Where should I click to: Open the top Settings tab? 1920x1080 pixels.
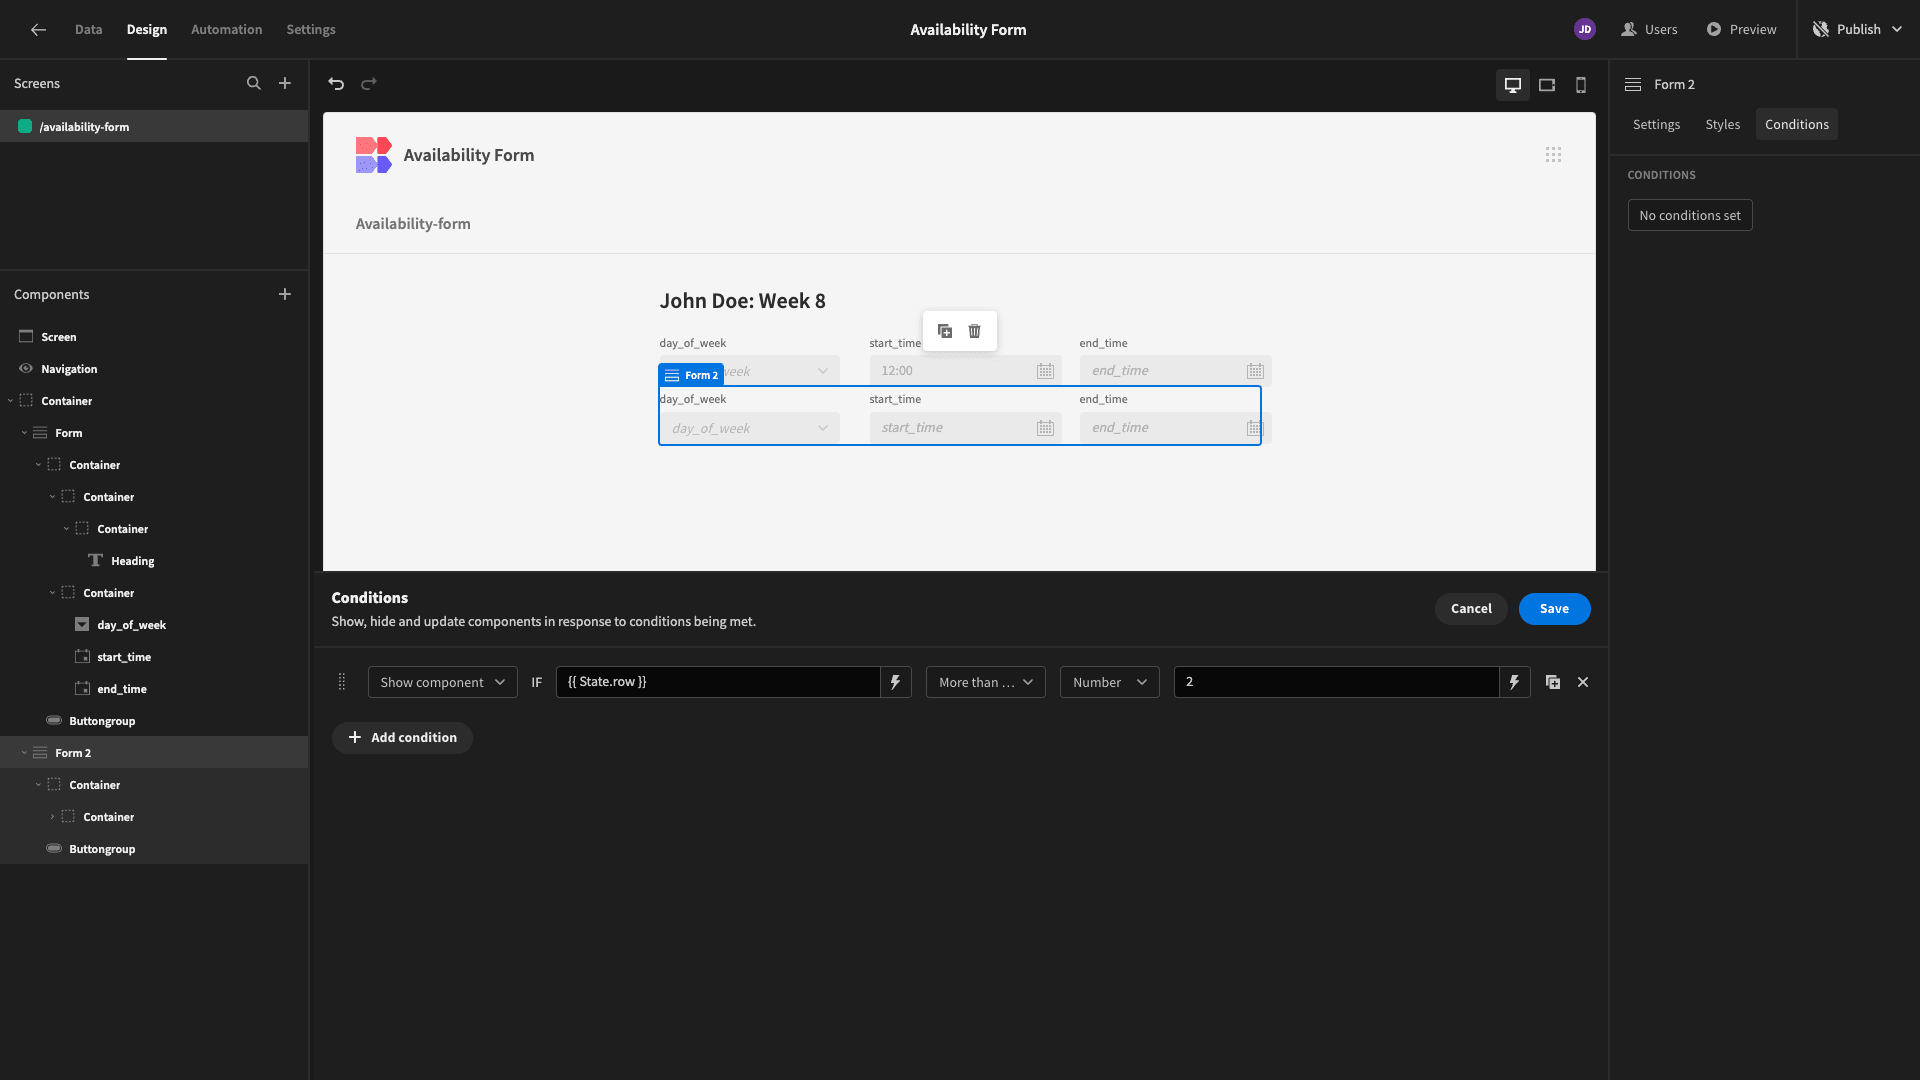coord(311,29)
